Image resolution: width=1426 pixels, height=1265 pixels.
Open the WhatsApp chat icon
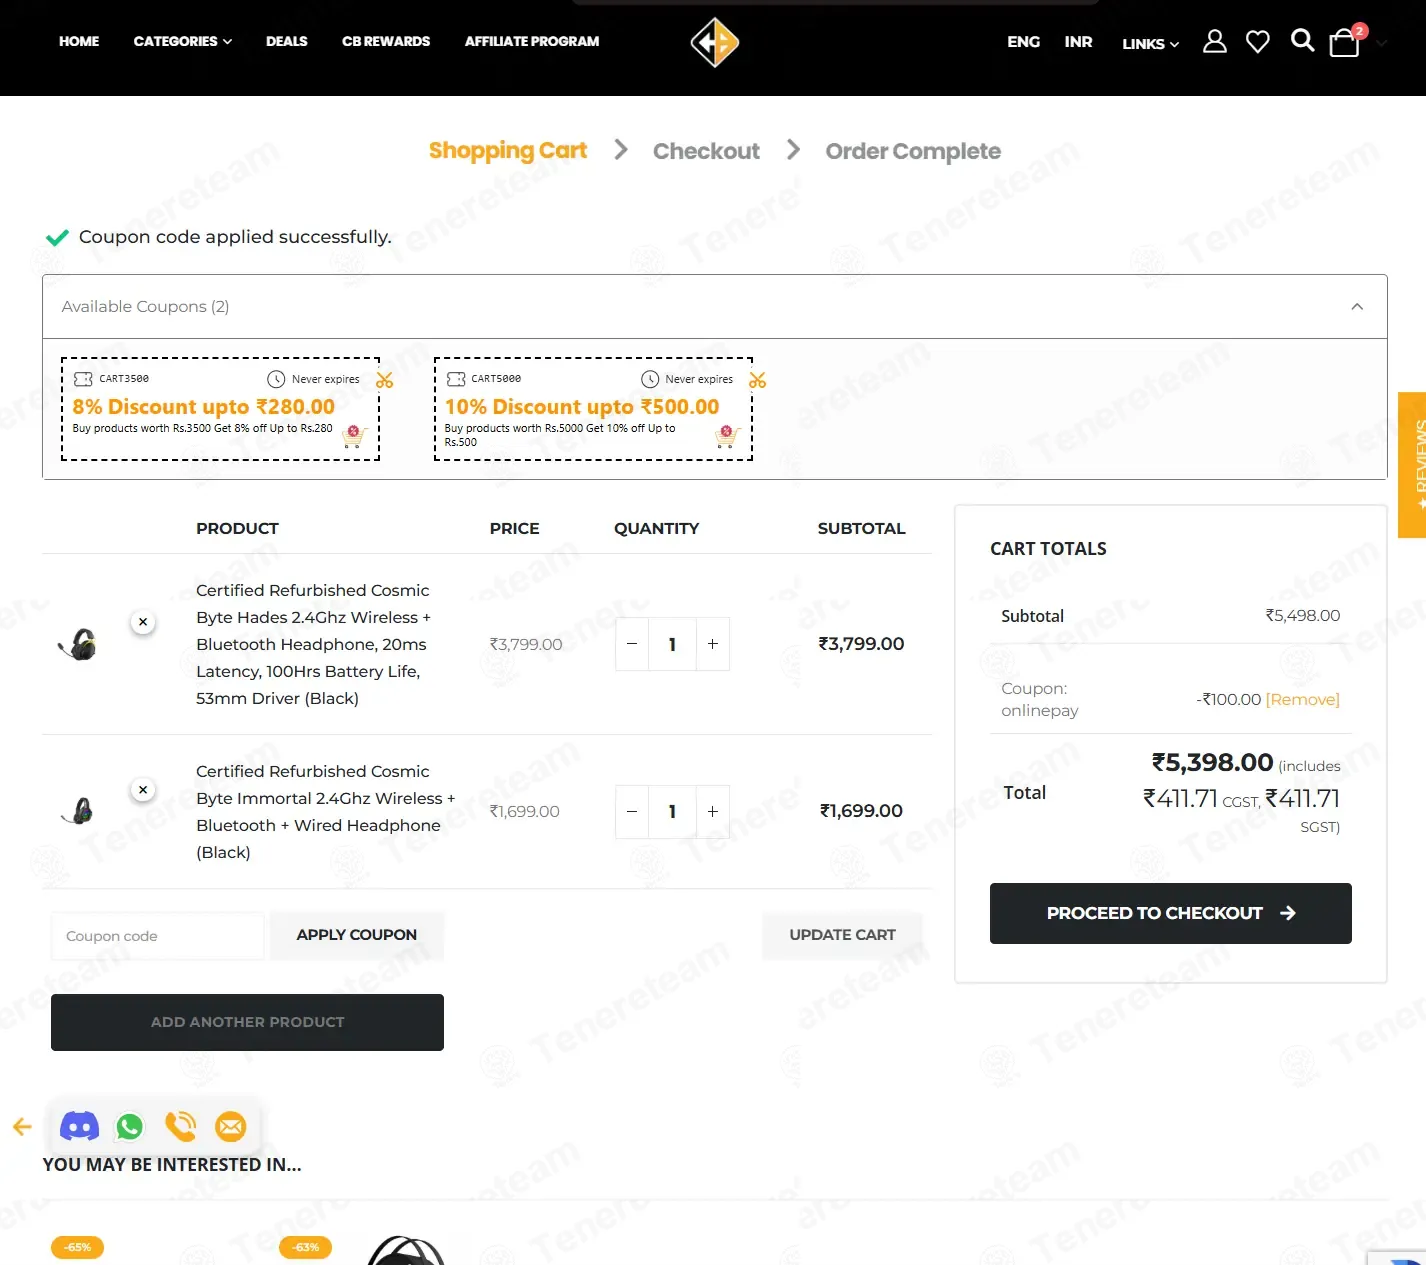coord(130,1127)
